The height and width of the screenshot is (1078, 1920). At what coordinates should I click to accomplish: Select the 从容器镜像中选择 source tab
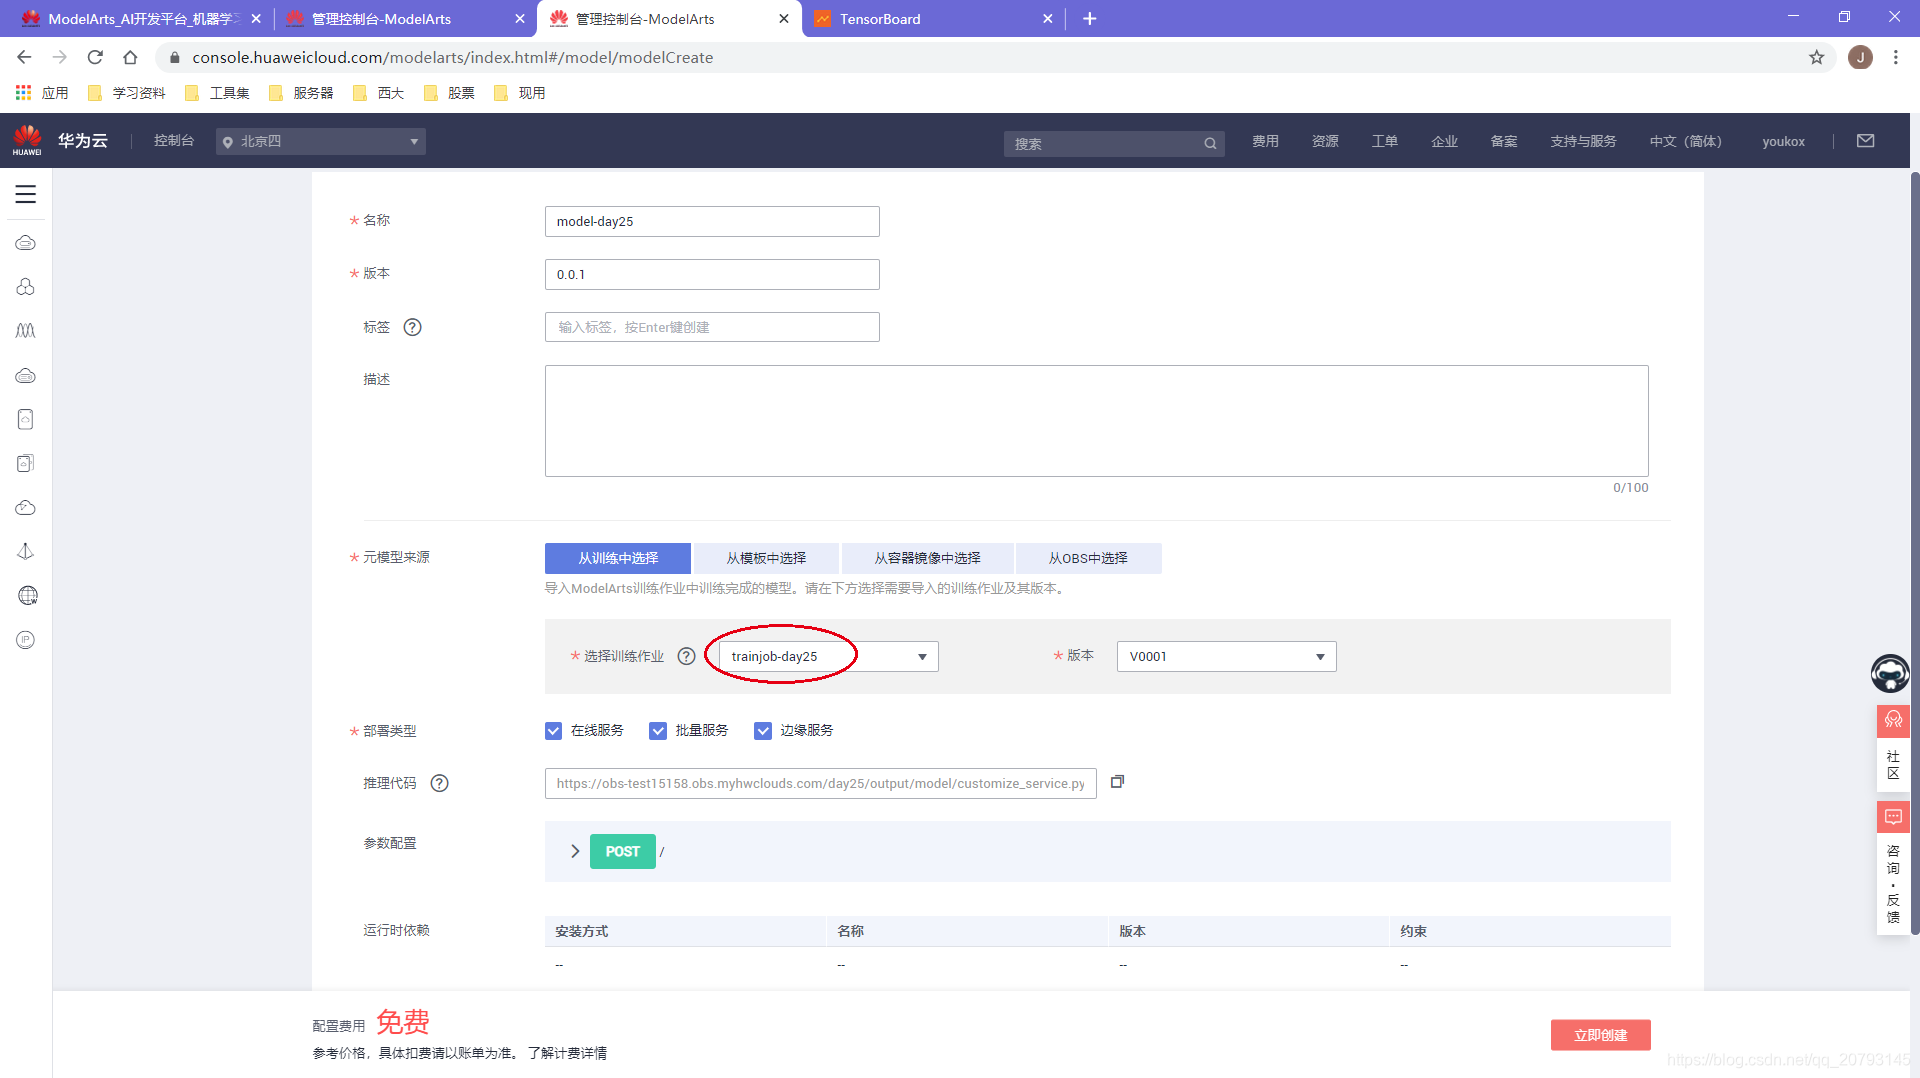(x=927, y=558)
